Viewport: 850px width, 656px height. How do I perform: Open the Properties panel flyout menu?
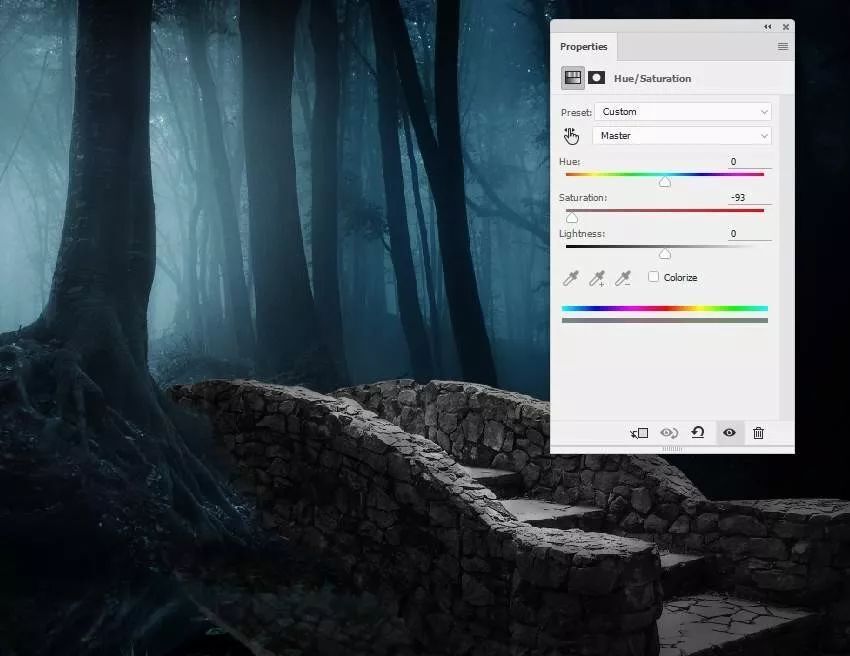[x=783, y=47]
